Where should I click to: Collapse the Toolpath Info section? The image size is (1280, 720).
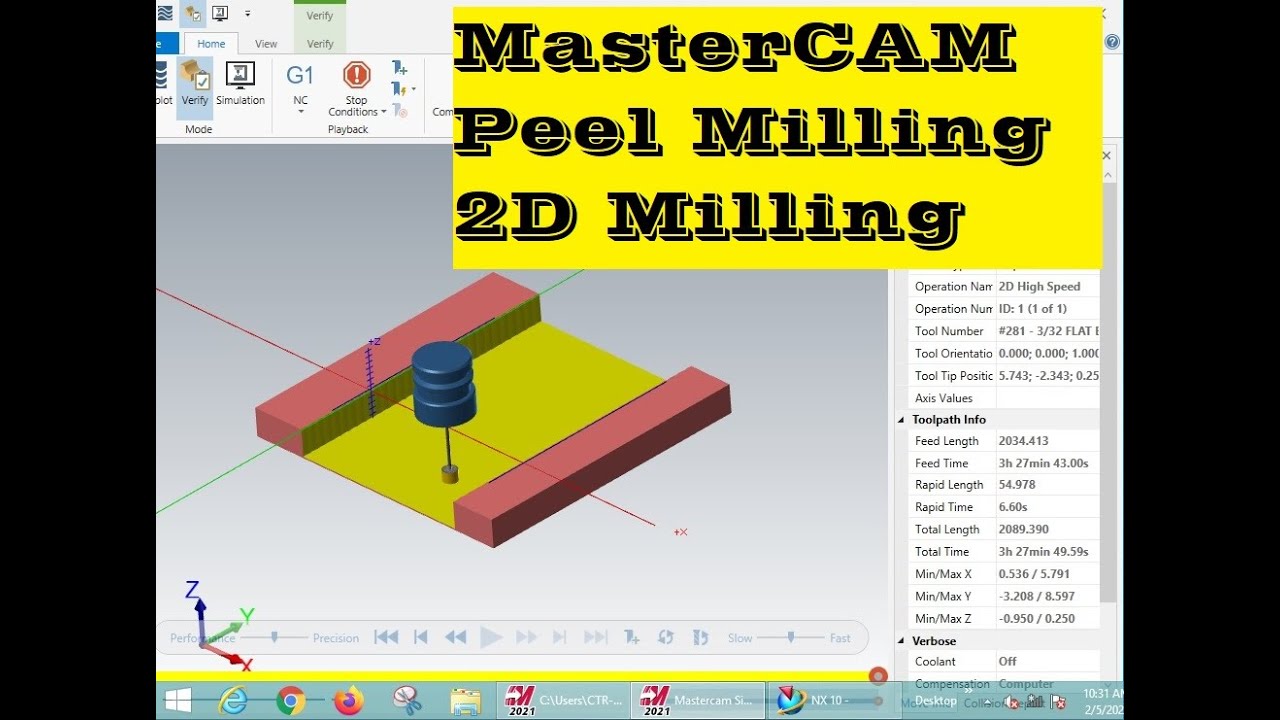pos(902,420)
